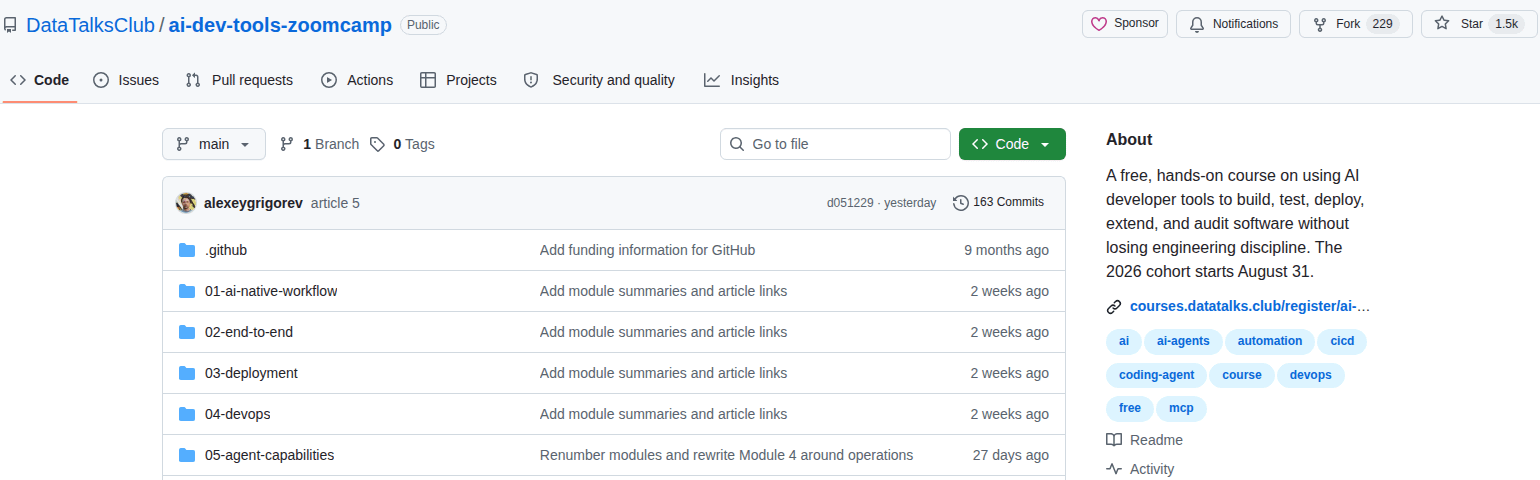Click the About heading
Screen dimensions: 1540x480
pyautogui.click(x=1129, y=139)
